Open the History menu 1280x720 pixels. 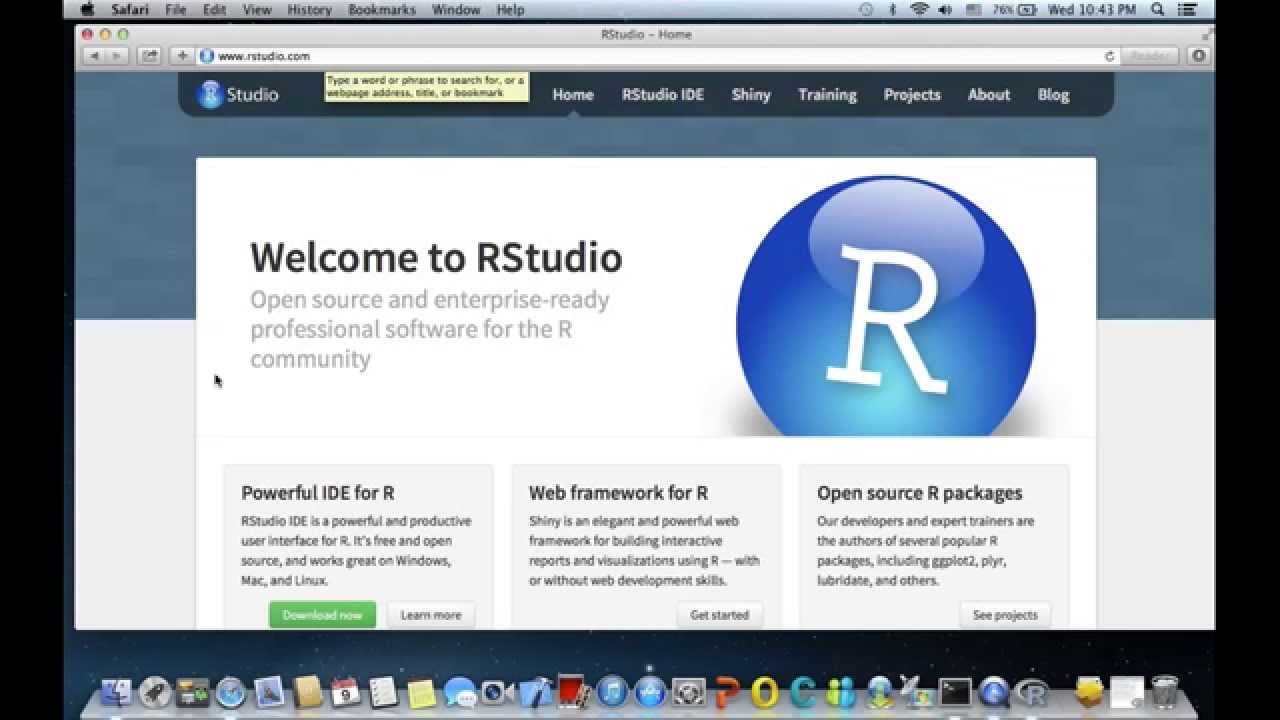coord(309,9)
